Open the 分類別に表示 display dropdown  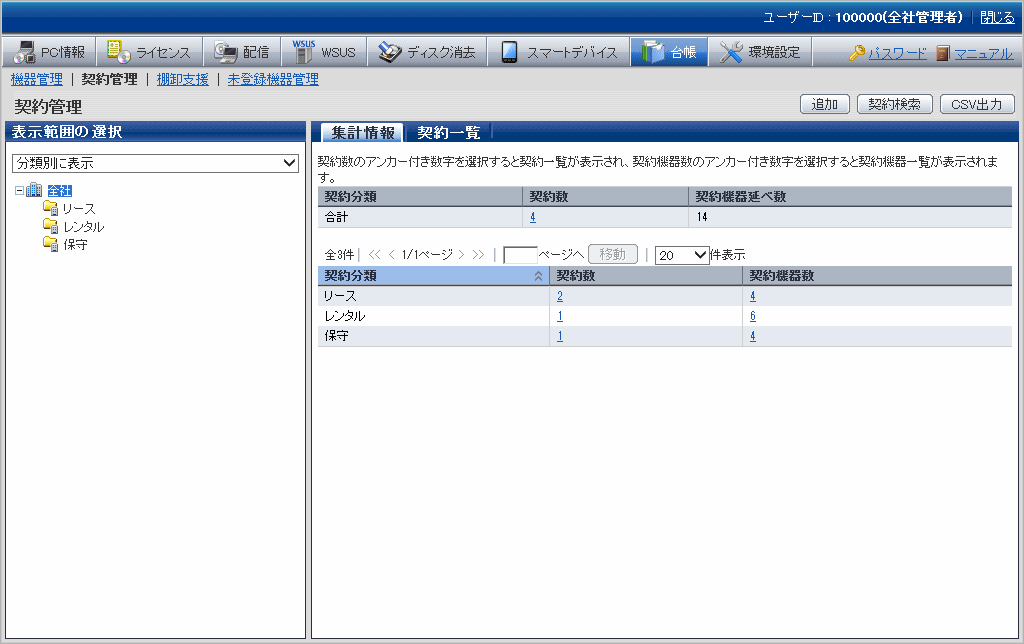pyautogui.click(x=155, y=163)
